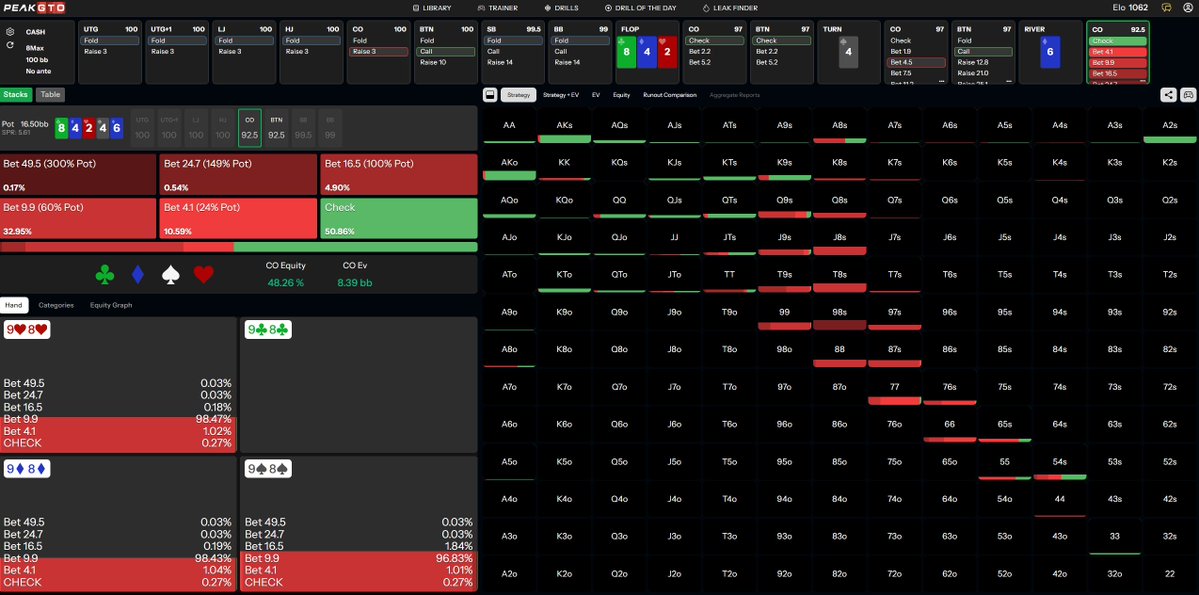The height and width of the screenshot is (595, 1199).
Task: Select the A2s cell in hand matrix
Action: (1170, 125)
